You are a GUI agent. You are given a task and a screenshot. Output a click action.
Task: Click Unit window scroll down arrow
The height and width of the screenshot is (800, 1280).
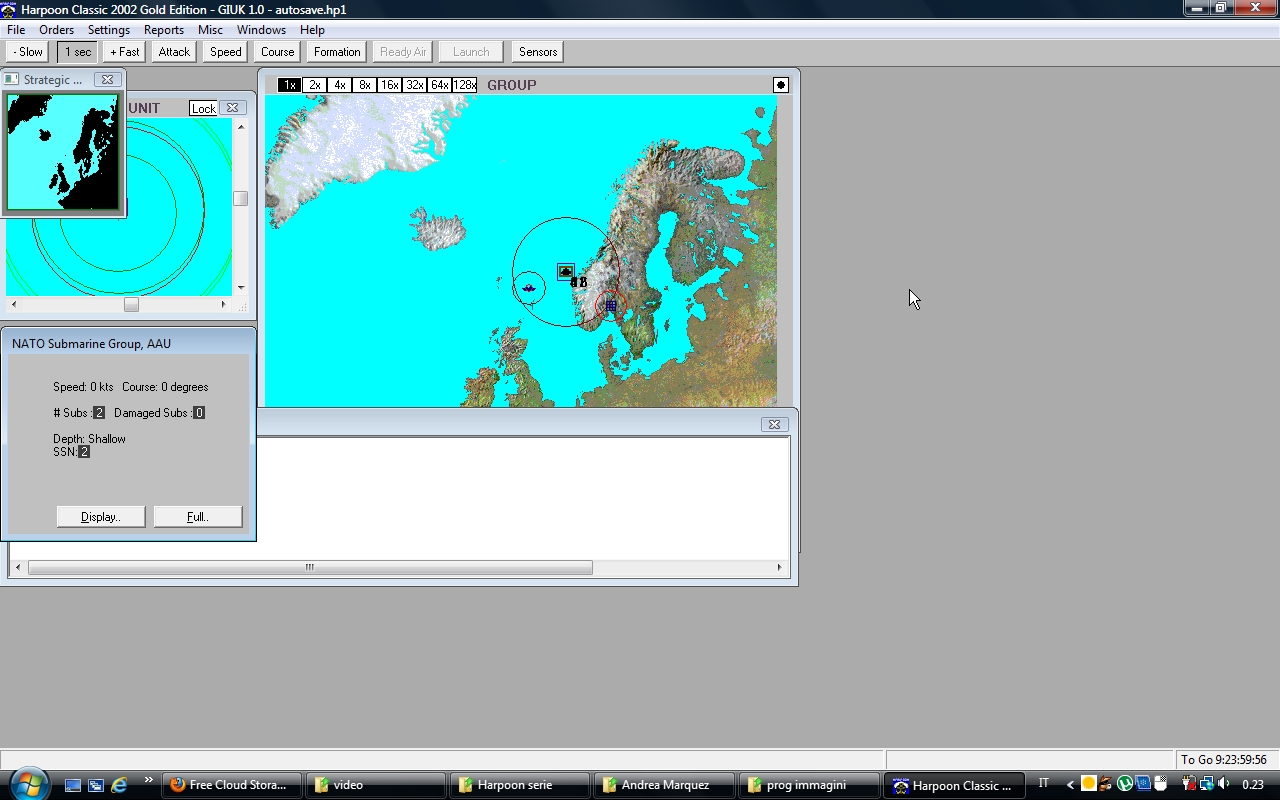tap(240, 288)
